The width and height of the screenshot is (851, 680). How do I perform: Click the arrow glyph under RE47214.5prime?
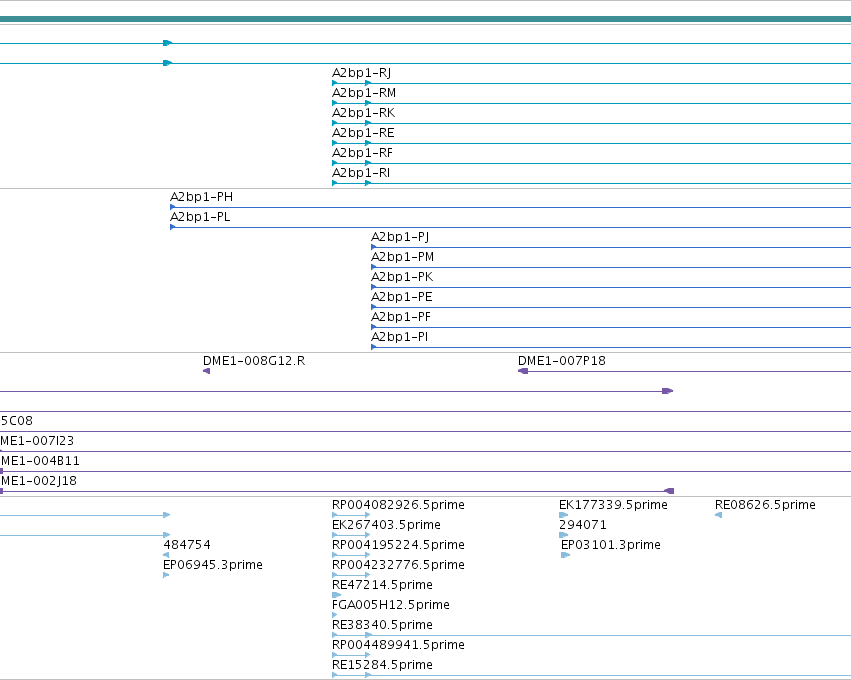click(x=336, y=595)
